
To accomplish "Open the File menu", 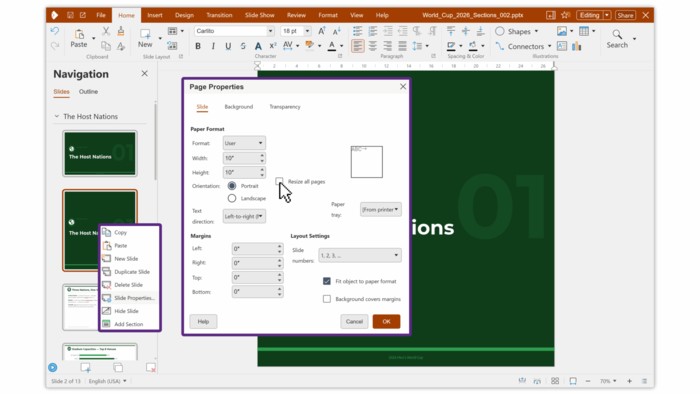I will coord(101,15).
